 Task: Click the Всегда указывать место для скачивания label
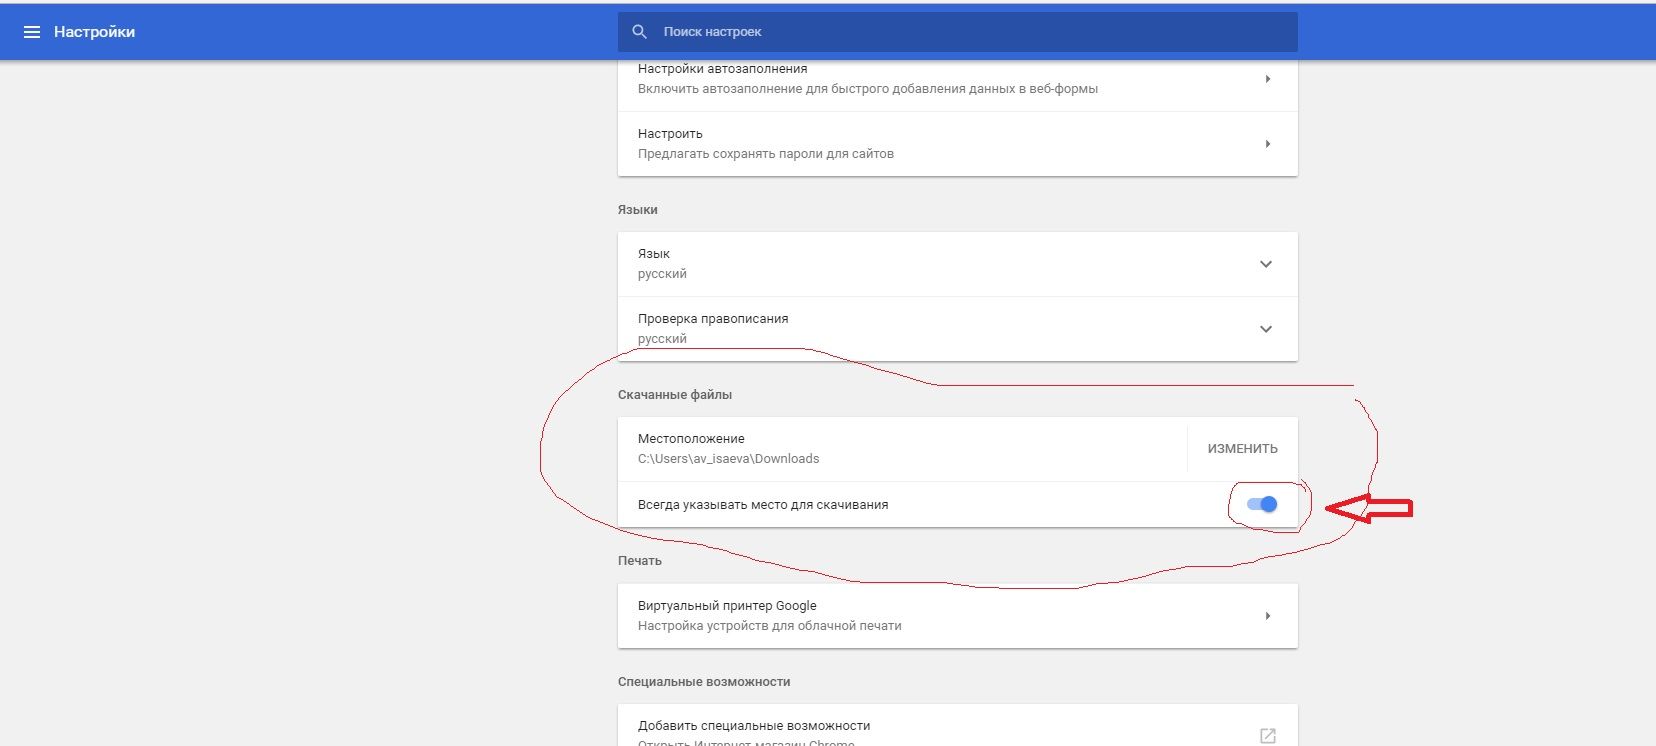click(x=763, y=505)
